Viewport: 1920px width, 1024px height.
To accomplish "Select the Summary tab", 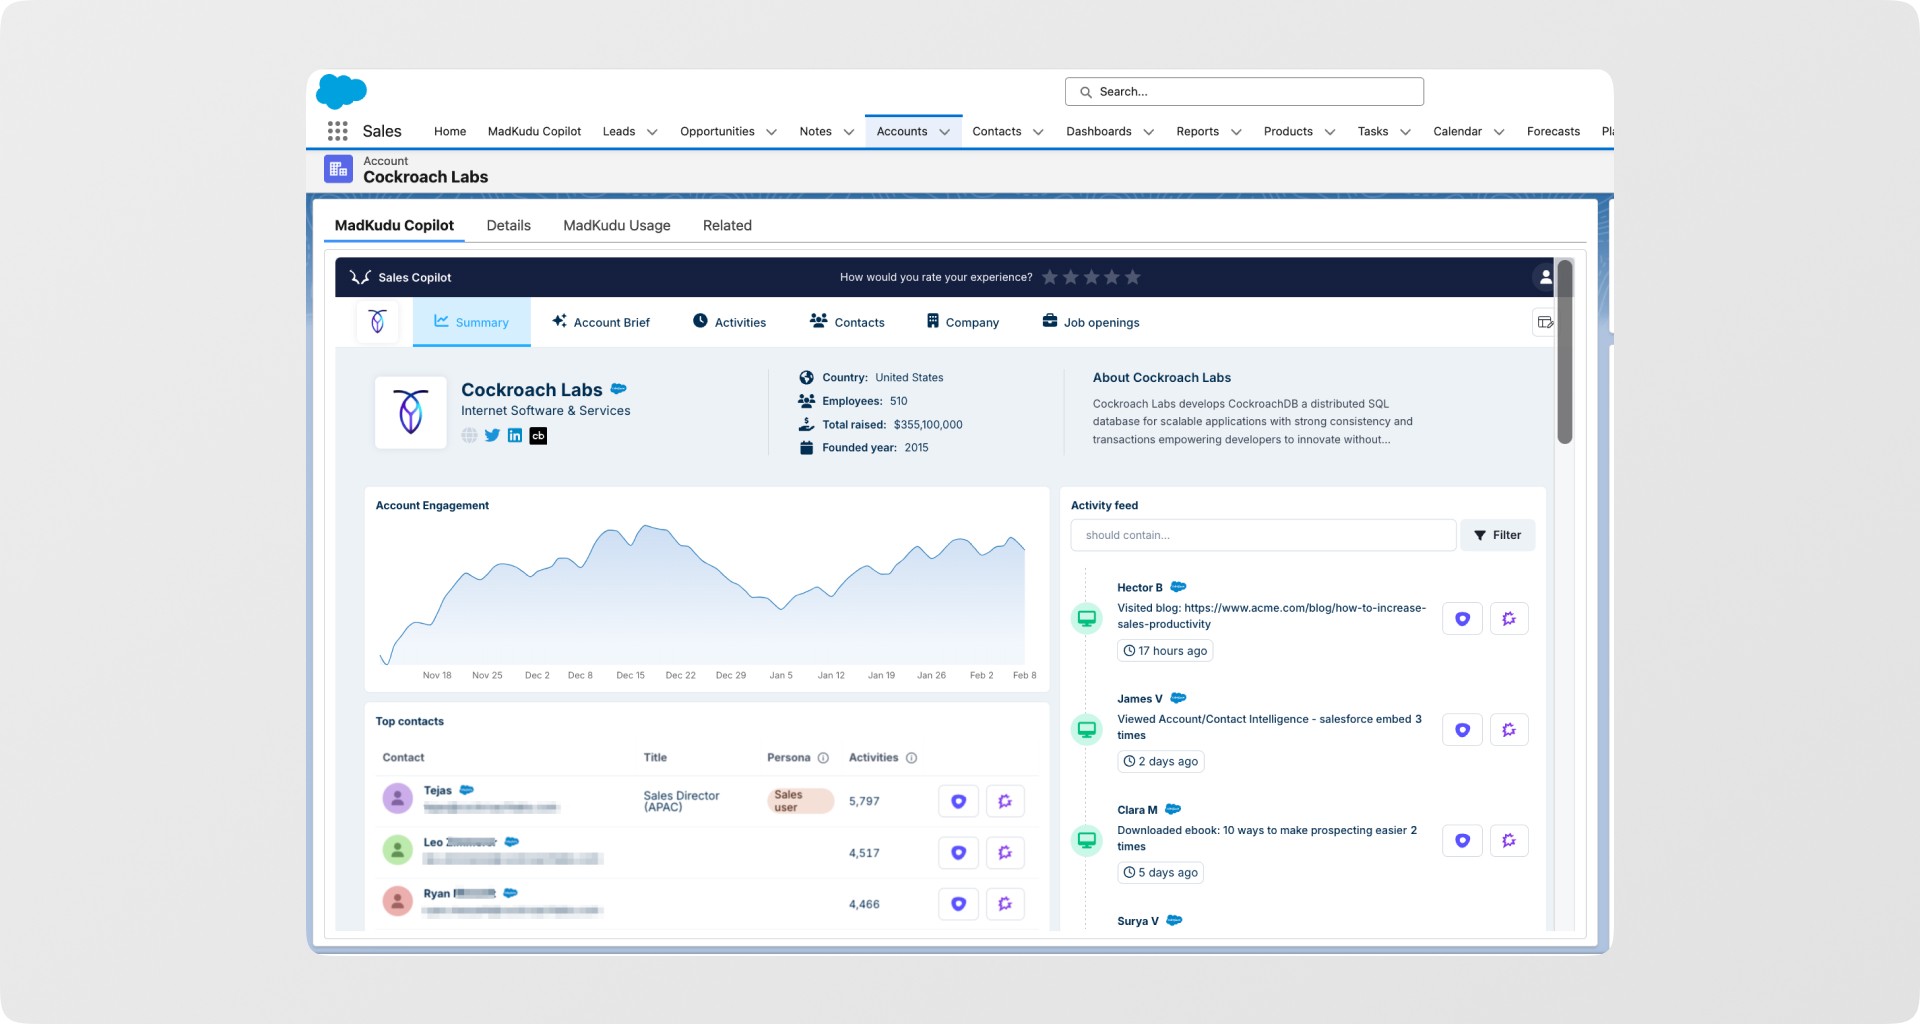I will (471, 322).
